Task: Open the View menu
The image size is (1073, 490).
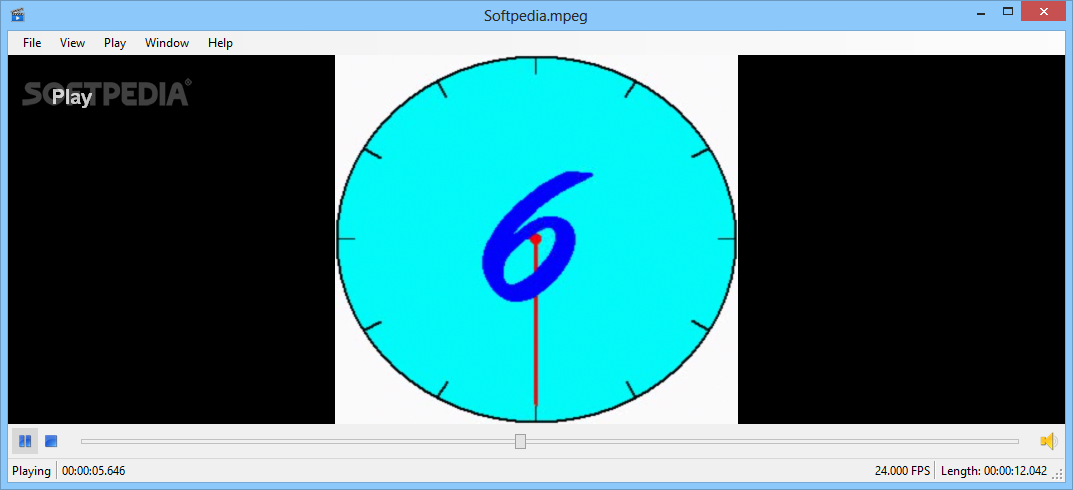Action: pos(73,42)
